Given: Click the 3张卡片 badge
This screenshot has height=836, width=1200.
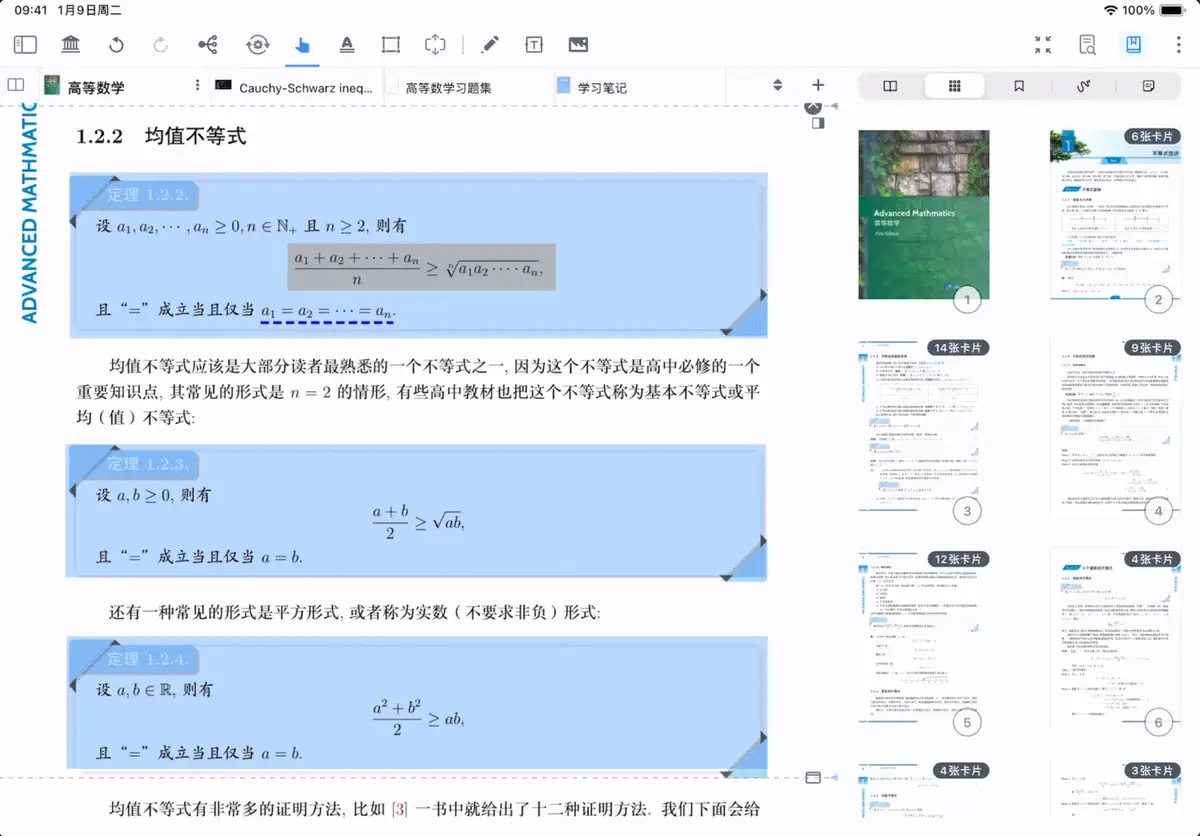Looking at the screenshot, I should pyautogui.click(x=1150, y=771).
